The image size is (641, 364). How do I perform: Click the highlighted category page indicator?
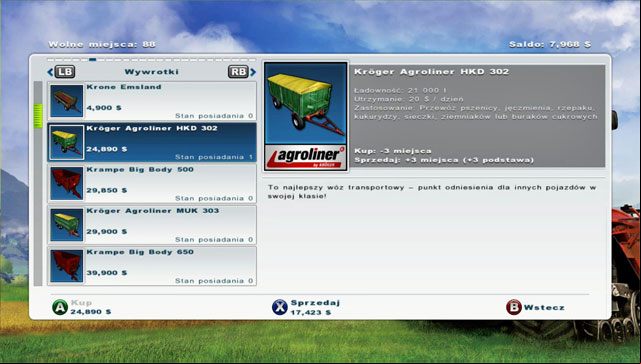pos(93,60)
